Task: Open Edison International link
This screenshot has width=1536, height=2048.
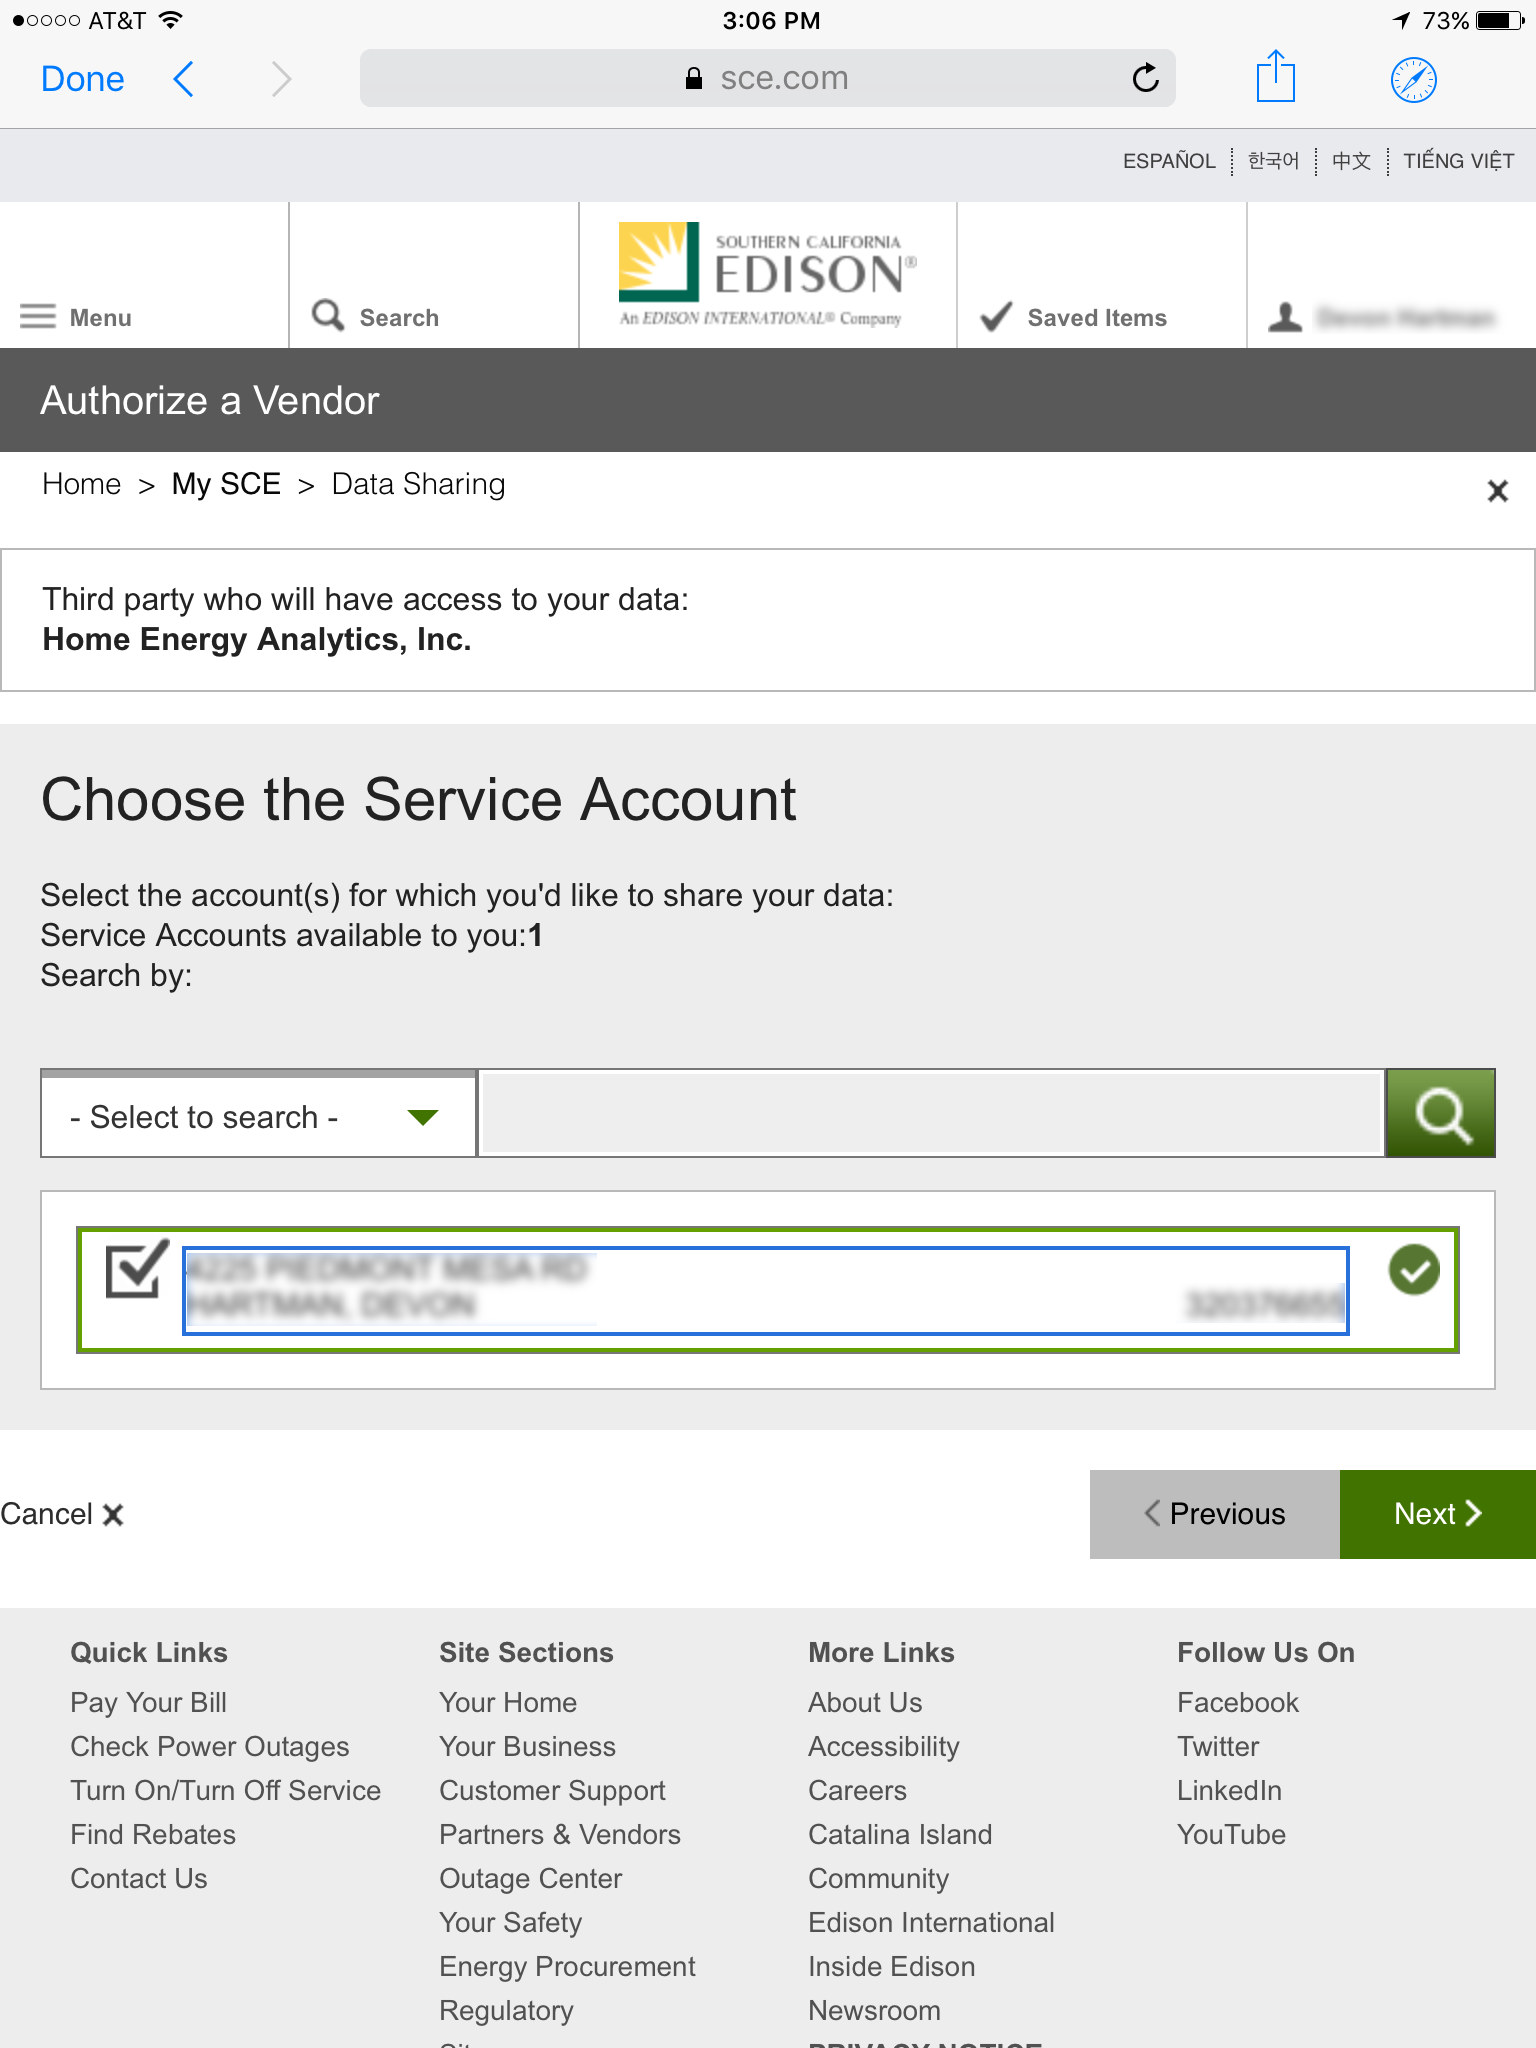Action: tap(931, 1922)
